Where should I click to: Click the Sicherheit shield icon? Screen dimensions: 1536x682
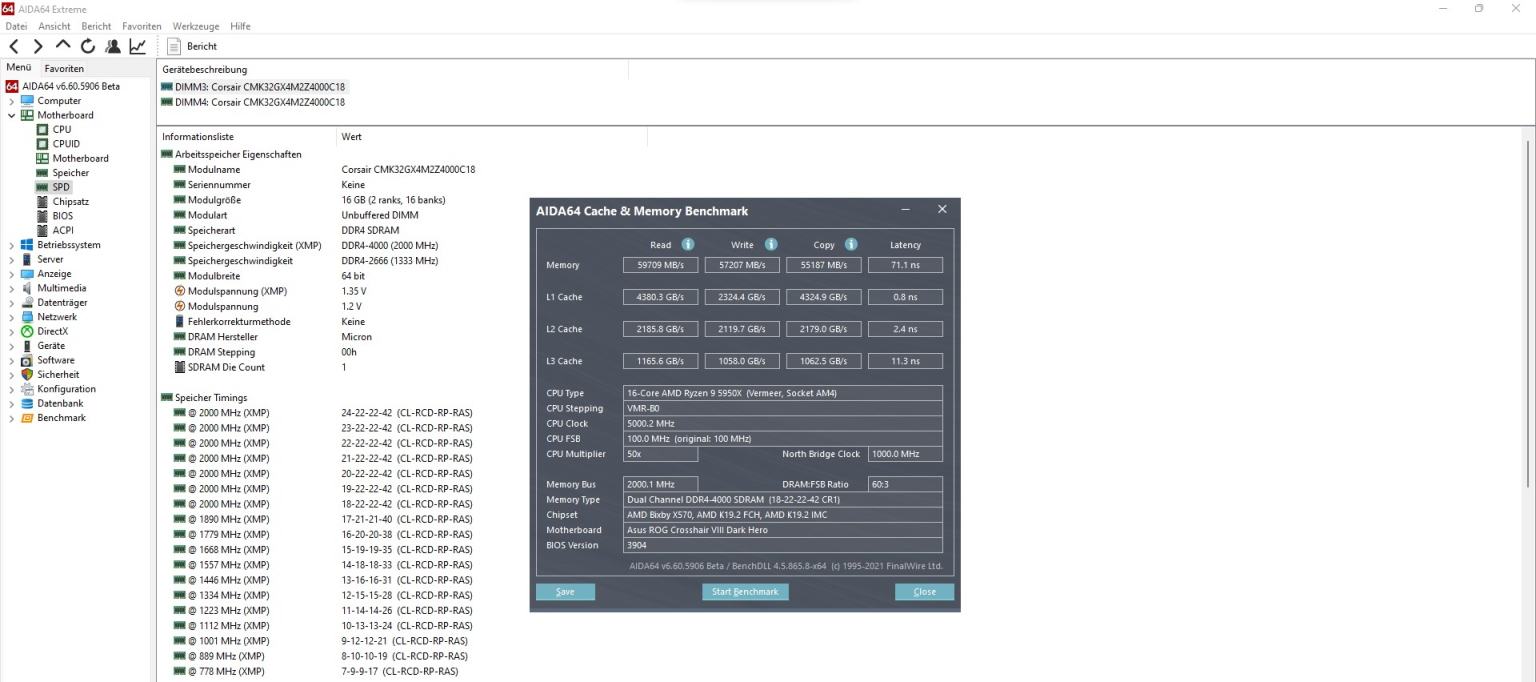pyautogui.click(x=27, y=375)
